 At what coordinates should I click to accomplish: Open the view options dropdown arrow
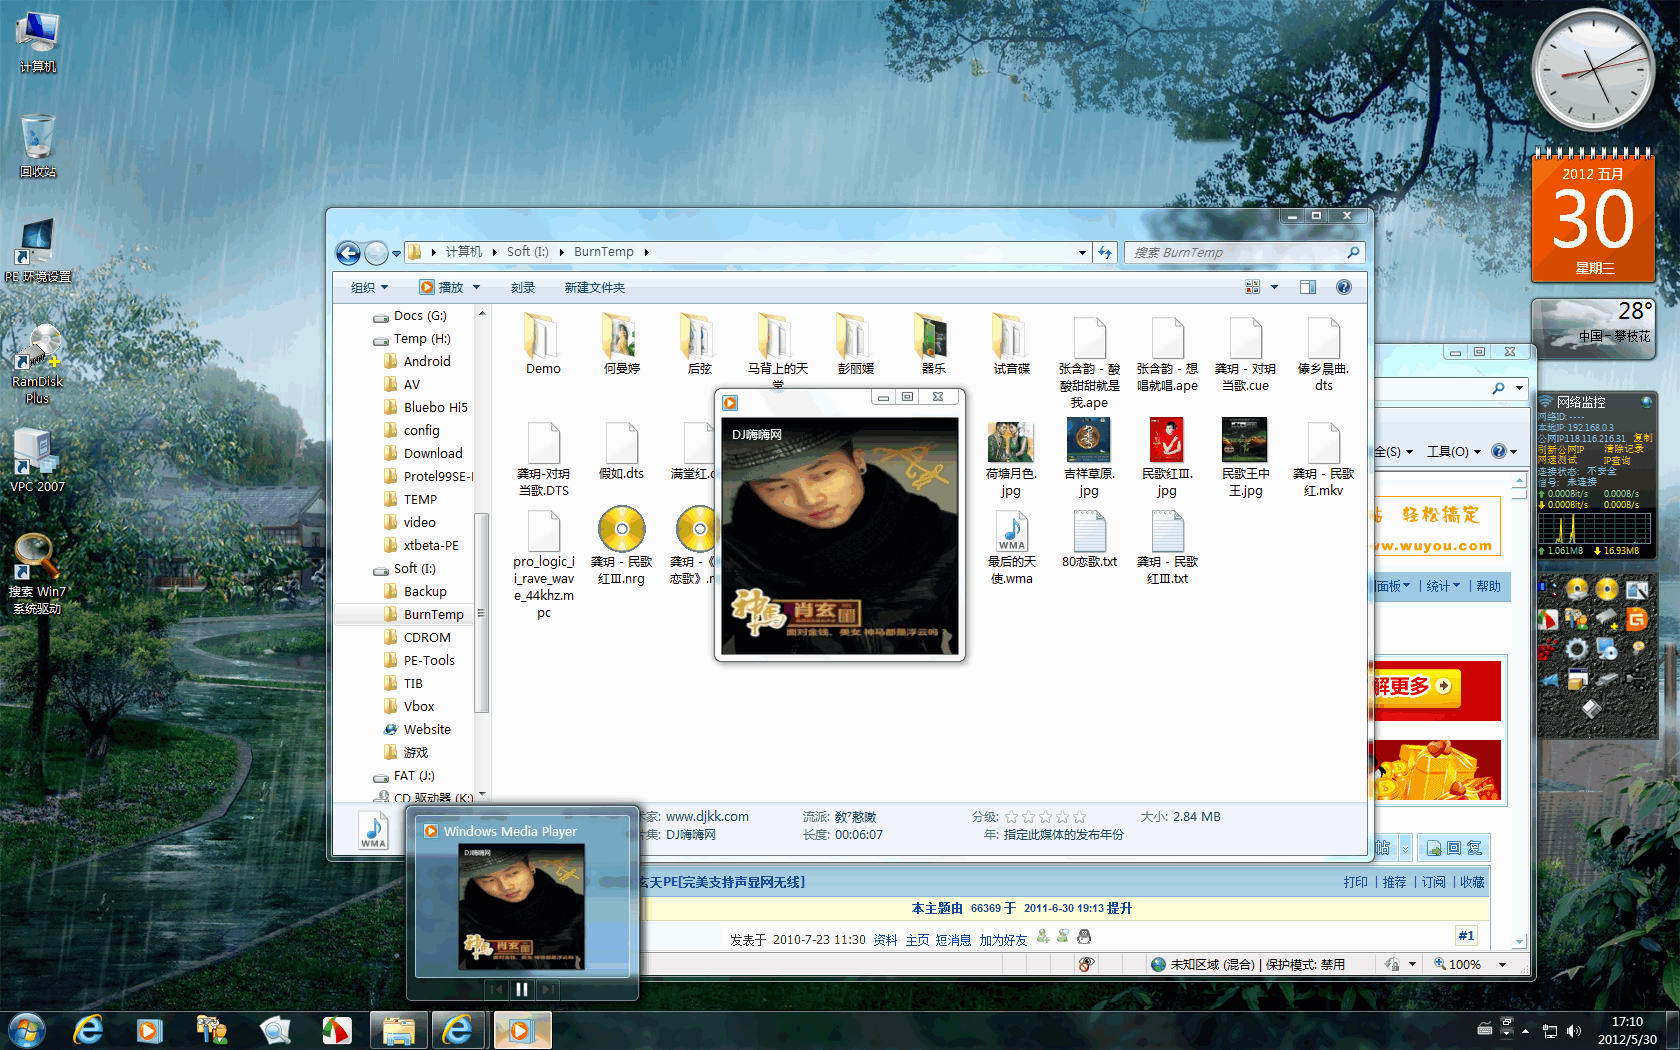(1274, 287)
